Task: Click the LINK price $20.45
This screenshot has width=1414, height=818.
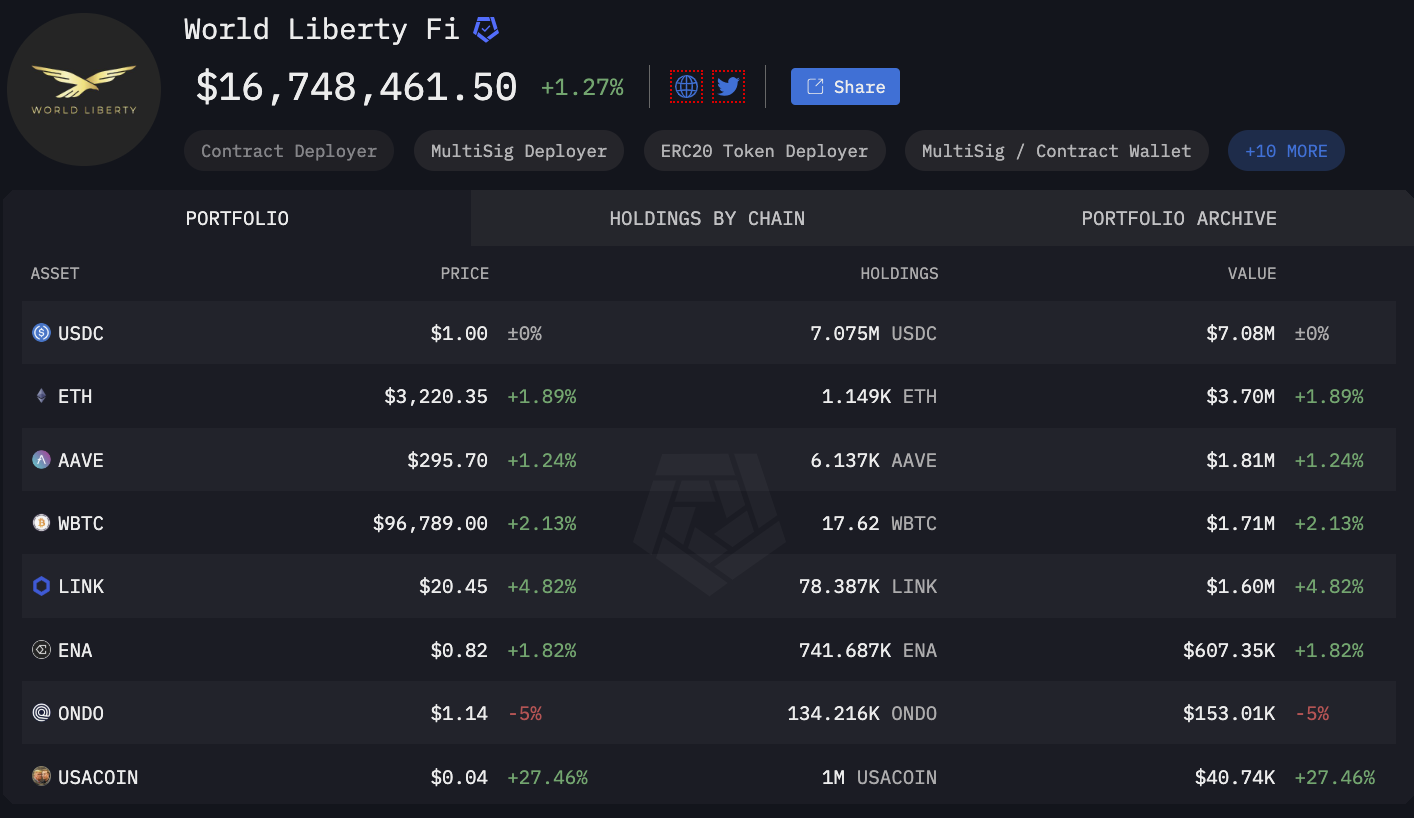Action: point(453,586)
